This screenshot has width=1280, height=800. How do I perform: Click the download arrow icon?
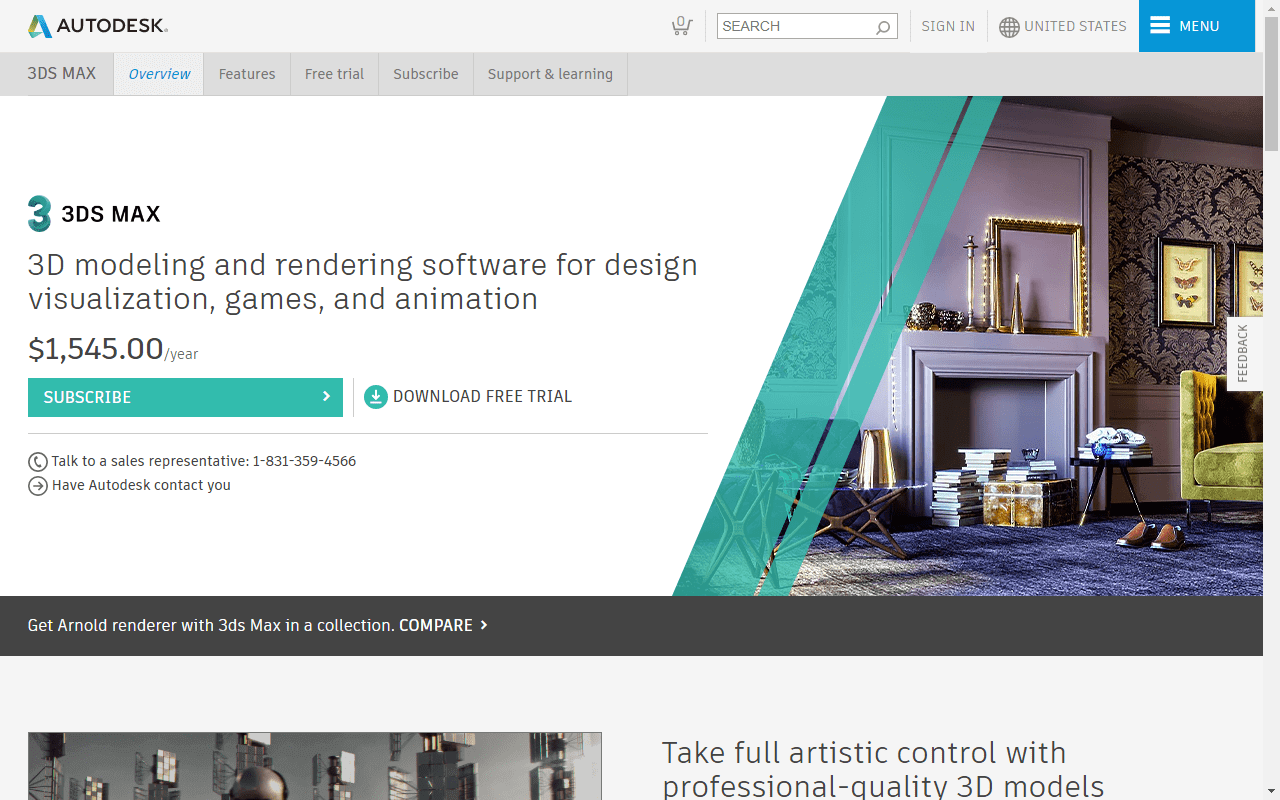(375, 397)
